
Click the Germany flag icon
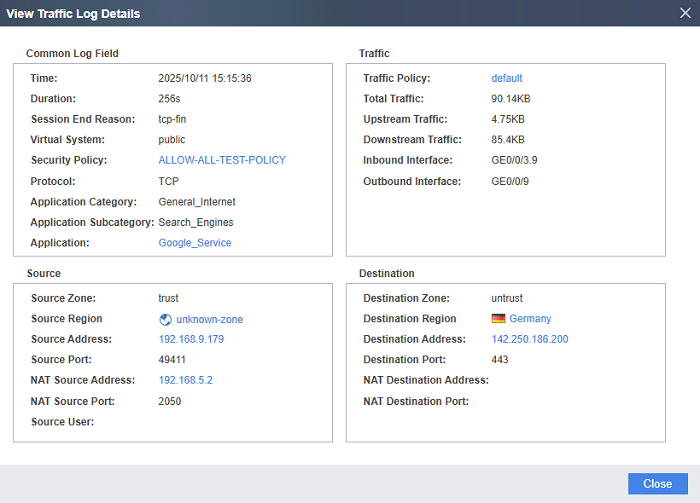pos(498,319)
